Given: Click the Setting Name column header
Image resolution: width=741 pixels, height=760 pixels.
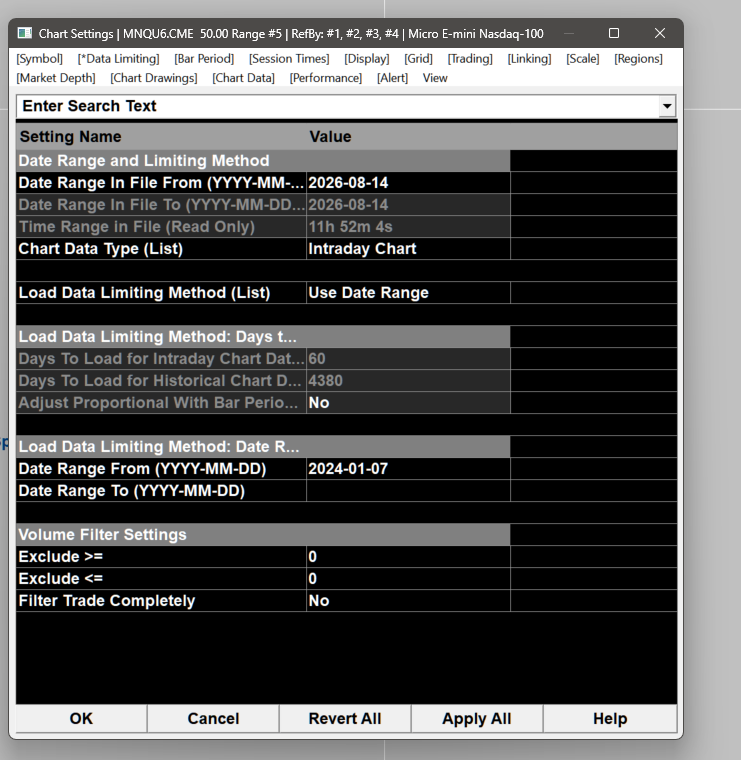Looking at the screenshot, I should 161,137.
